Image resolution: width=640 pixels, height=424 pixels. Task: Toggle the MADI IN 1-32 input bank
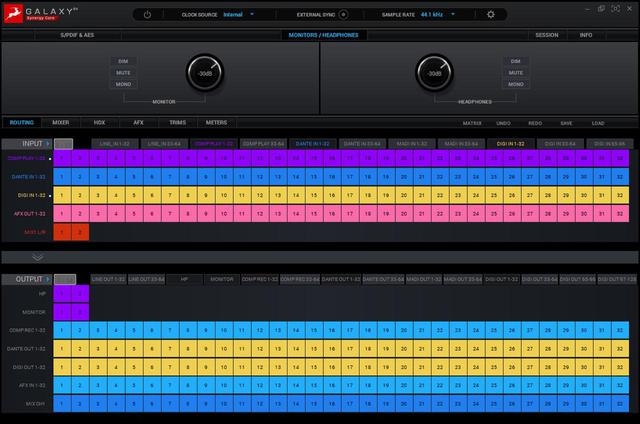coord(411,144)
